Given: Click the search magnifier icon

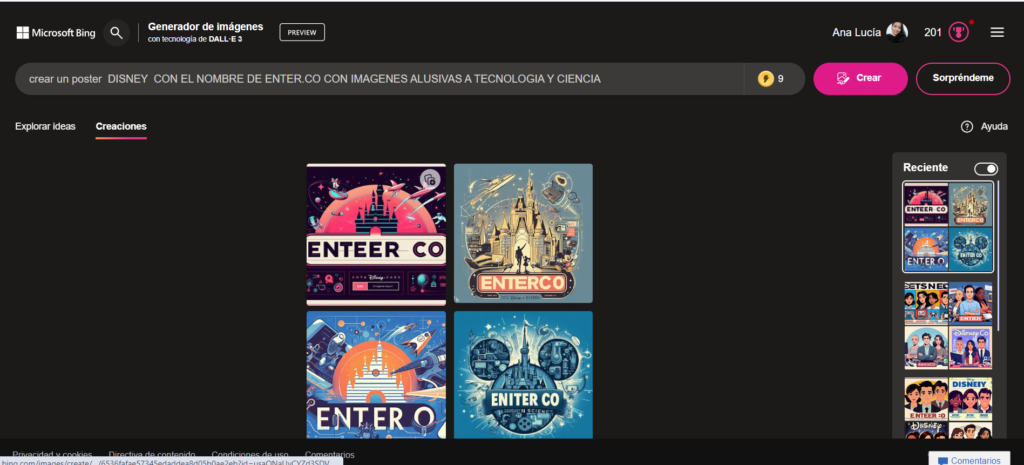Looking at the screenshot, I should (x=116, y=33).
